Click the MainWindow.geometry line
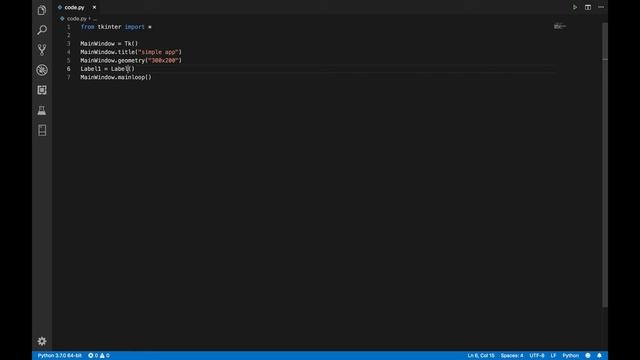Image resolution: width=640 pixels, height=360 pixels. (131, 60)
